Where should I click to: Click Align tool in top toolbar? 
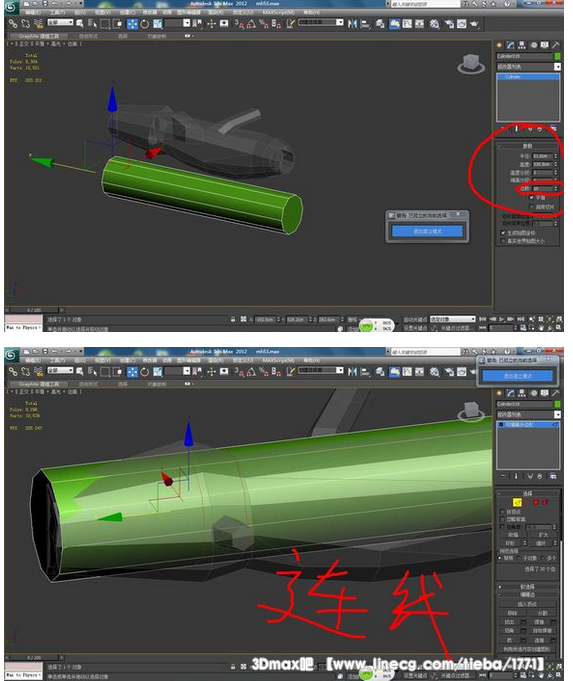365,23
